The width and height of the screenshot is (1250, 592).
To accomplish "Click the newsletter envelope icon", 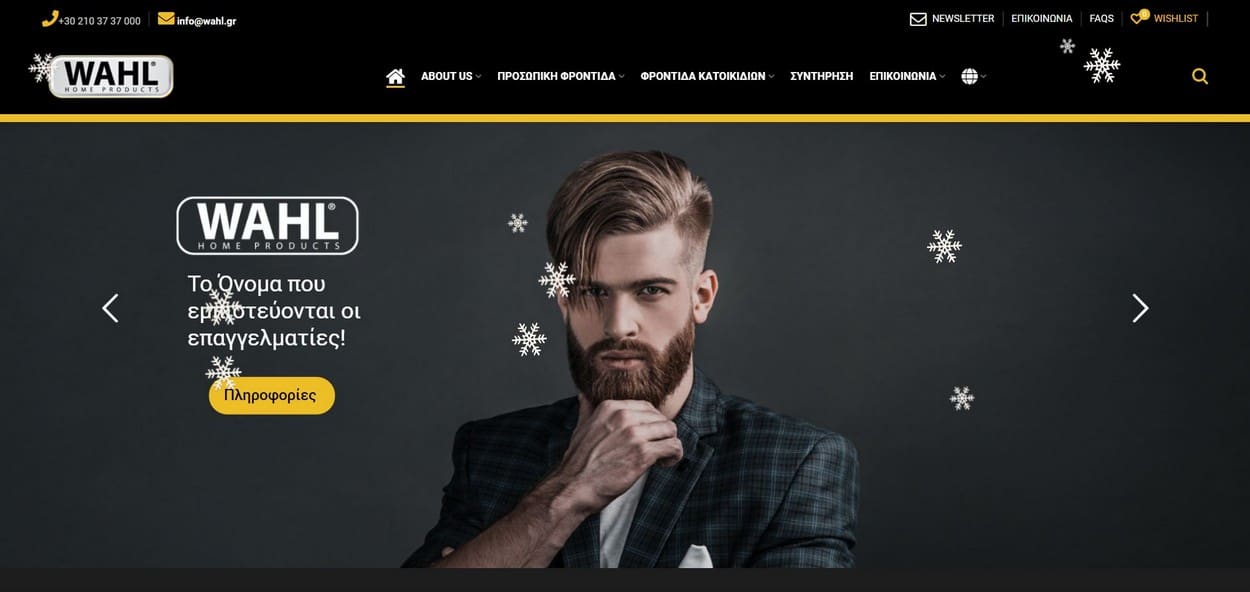I will [918, 19].
